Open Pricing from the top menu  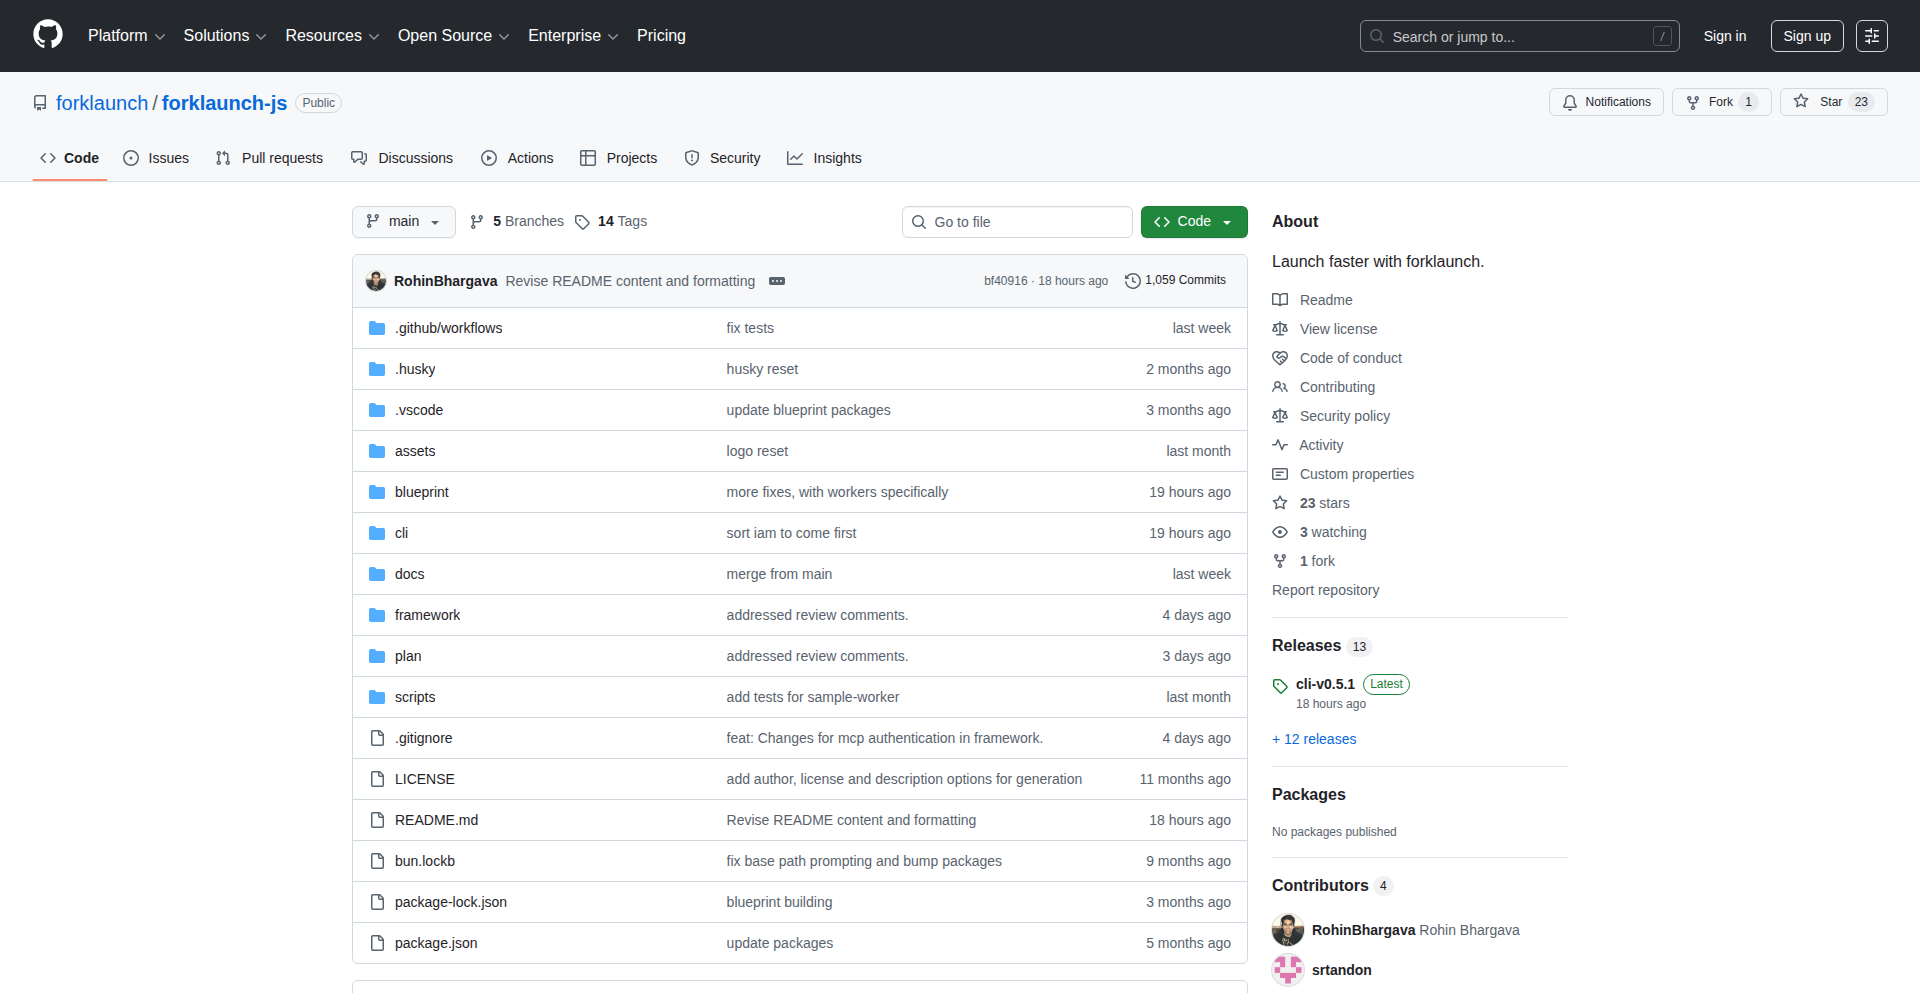click(661, 36)
